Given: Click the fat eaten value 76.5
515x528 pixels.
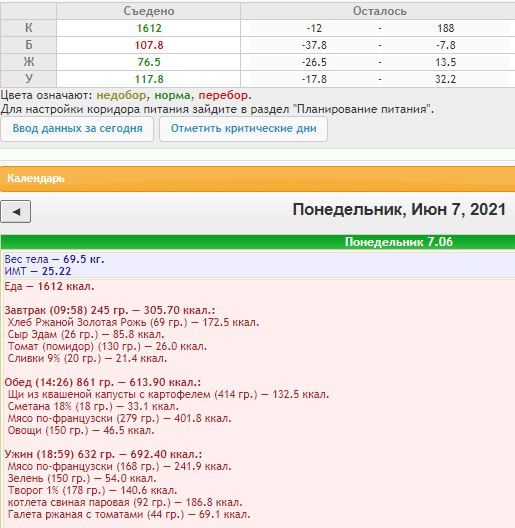Looking at the screenshot, I should 149,62.
